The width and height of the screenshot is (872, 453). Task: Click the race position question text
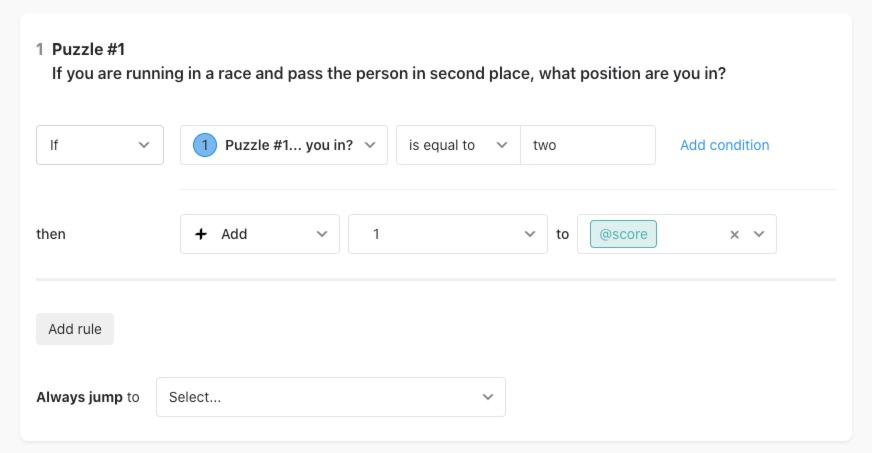(x=389, y=73)
